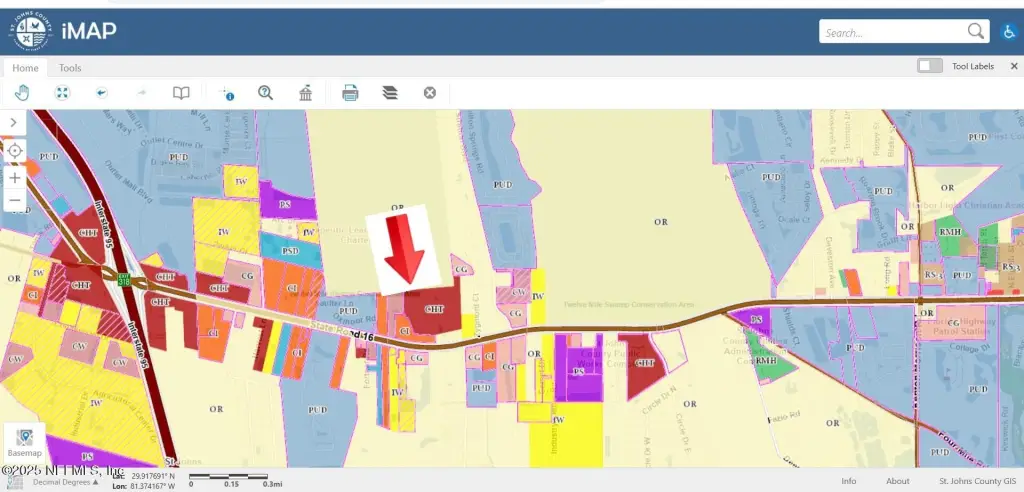Viewport: 1024px width, 492px height.
Task: Open the bookmarks book icon
Action: [180, 93]
